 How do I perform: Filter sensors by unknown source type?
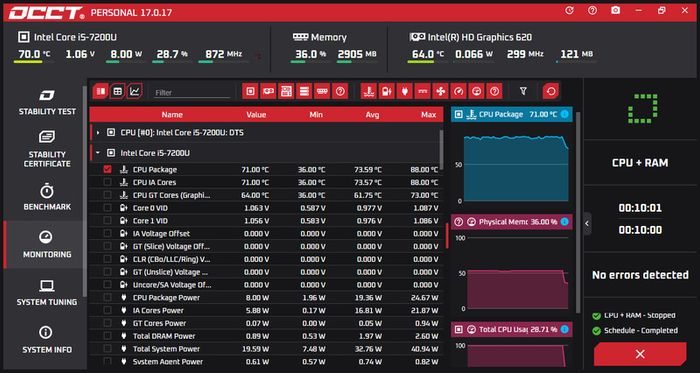(x=340, y=91)
